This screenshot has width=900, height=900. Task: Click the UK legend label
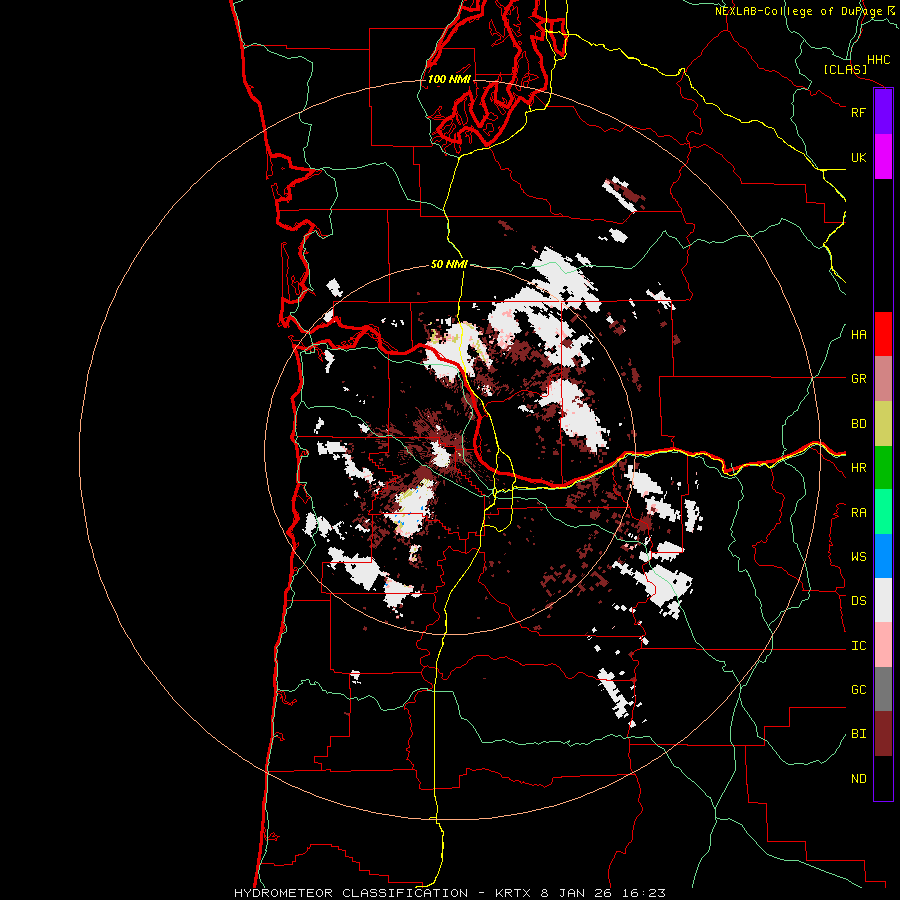coord(858,157)
